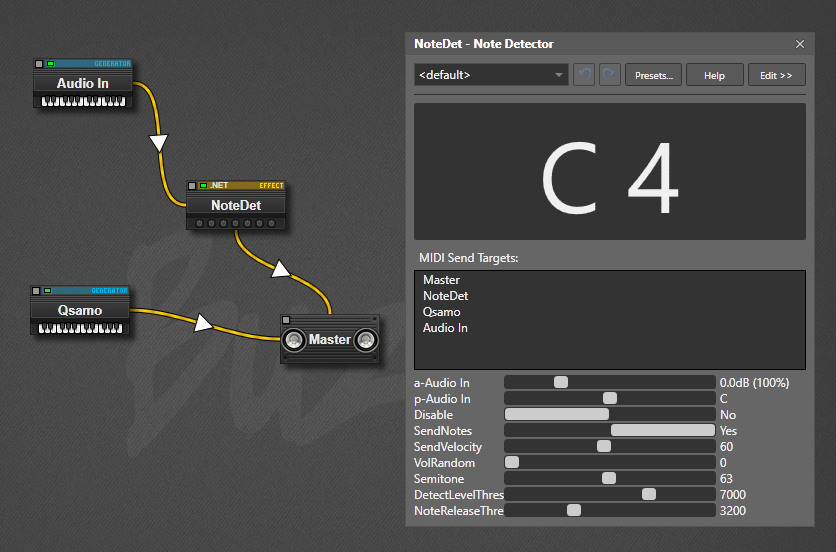Select Qsamo in MIDI Send Targets list
The image size is (836, 552).
441,312
